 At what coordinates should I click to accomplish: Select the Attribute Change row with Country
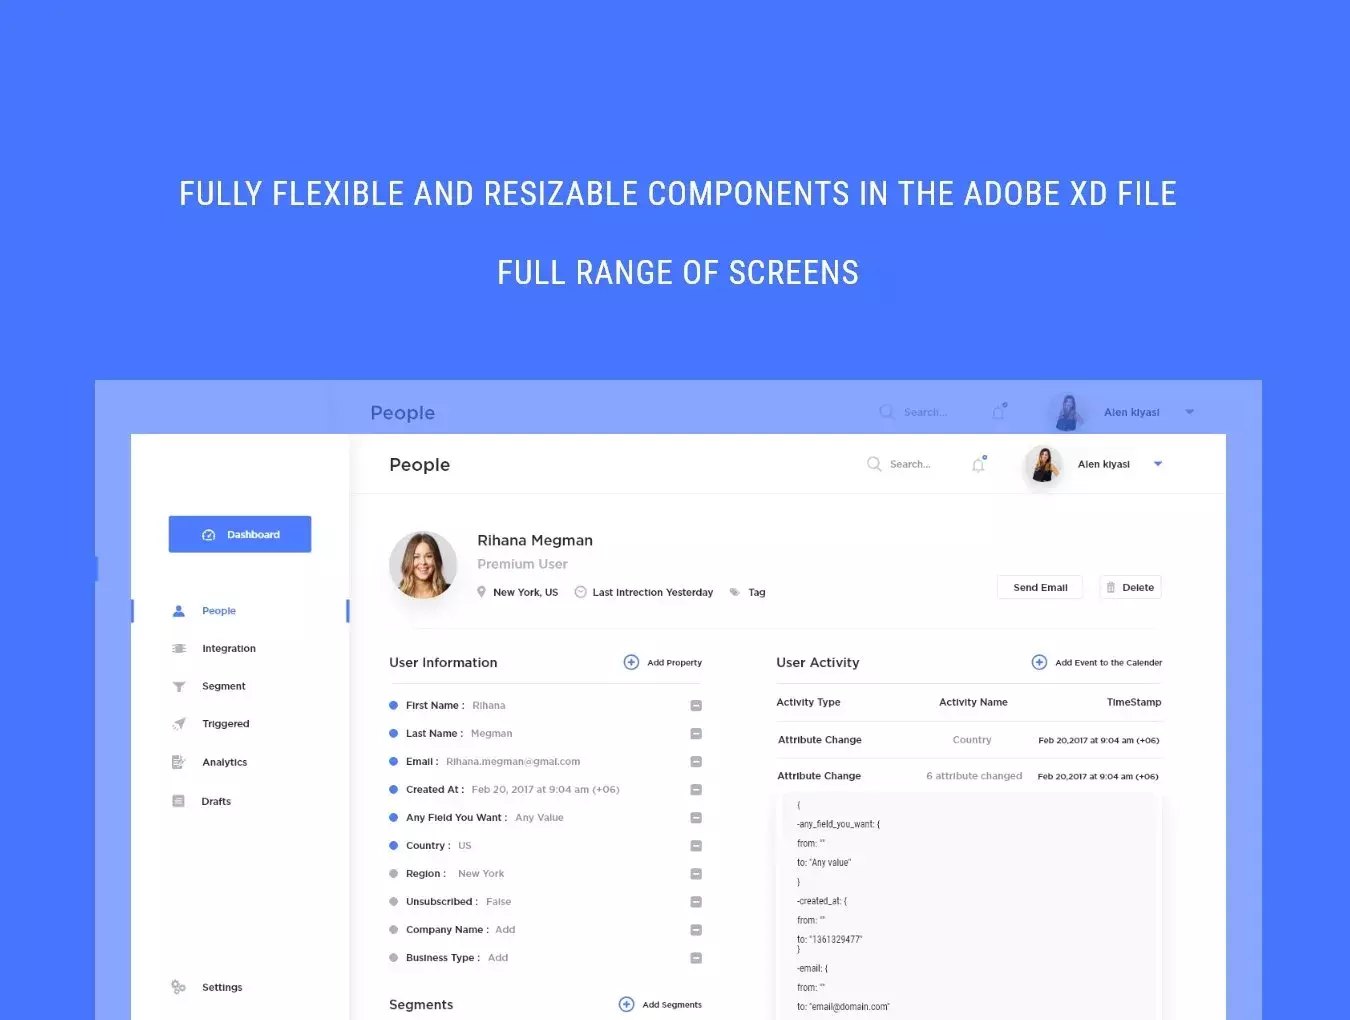[969, 740]
